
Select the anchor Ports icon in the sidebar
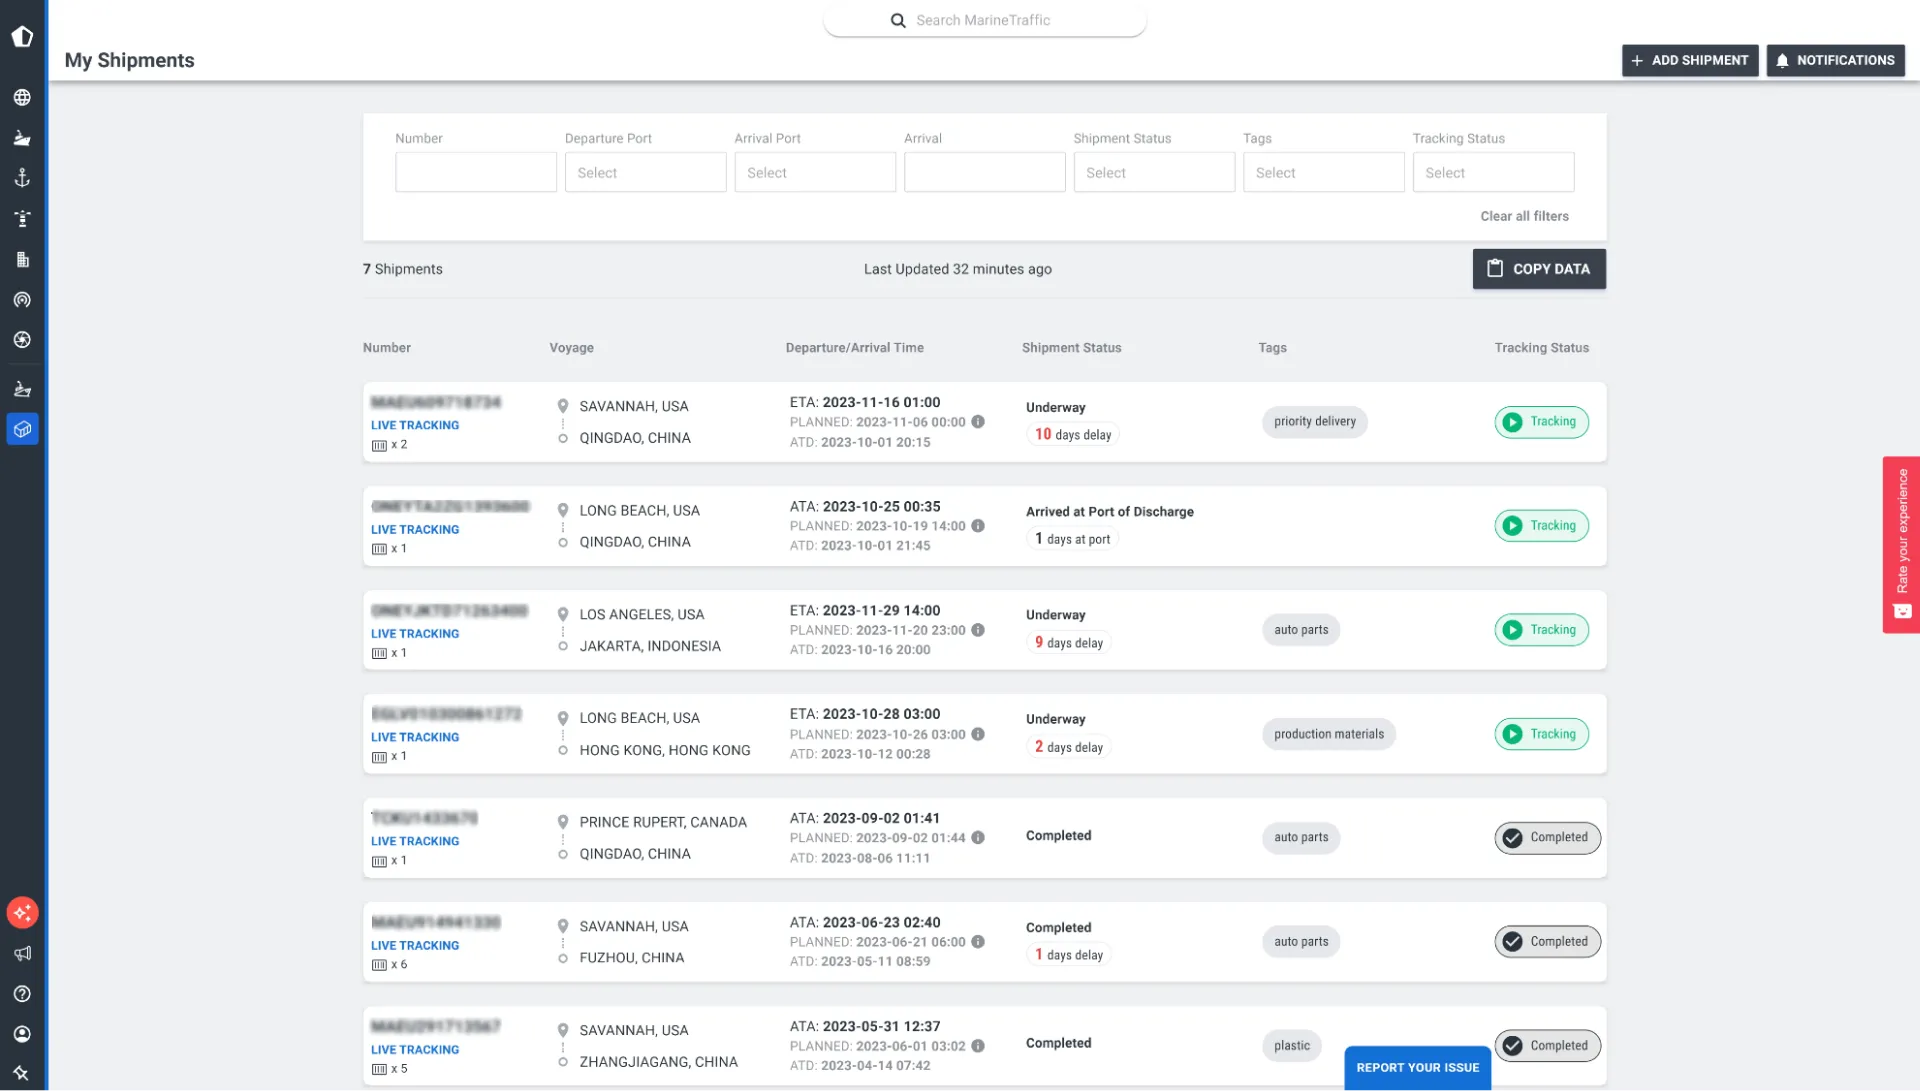[x=22, y=178]
